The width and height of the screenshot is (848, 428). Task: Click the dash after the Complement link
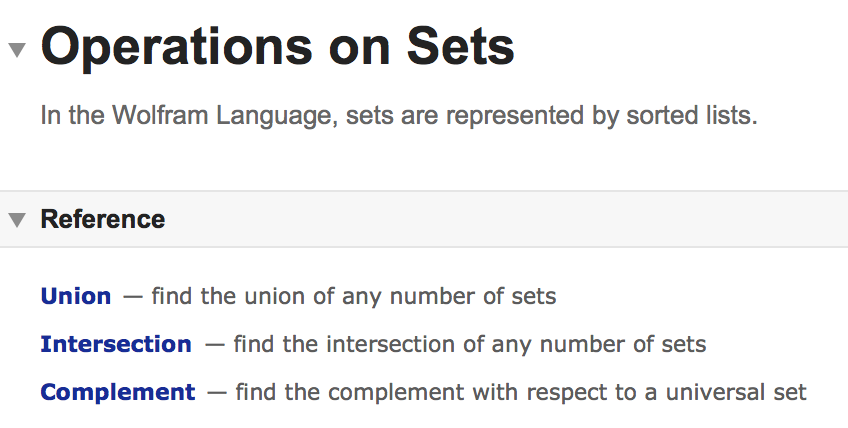(217, 393)
